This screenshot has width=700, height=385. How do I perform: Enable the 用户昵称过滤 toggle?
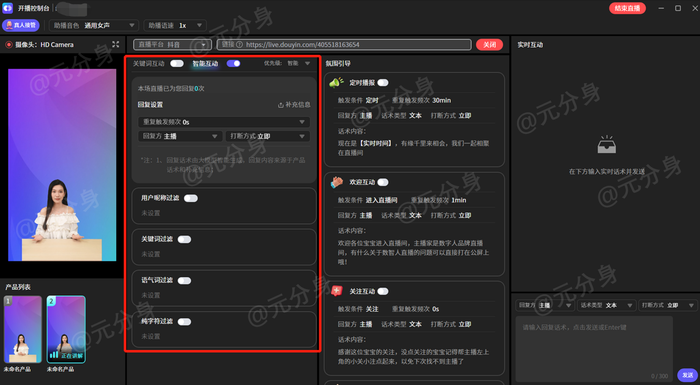(x=191, y=198)
